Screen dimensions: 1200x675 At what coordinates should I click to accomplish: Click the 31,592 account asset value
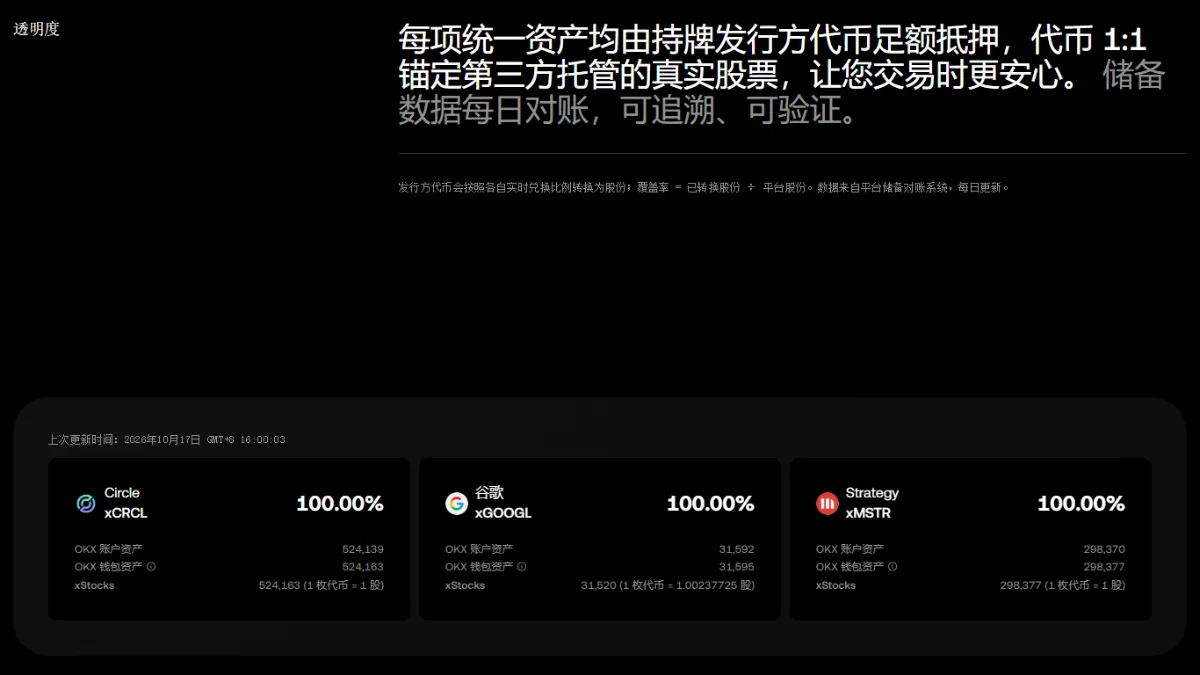click(x=737, y=549)
